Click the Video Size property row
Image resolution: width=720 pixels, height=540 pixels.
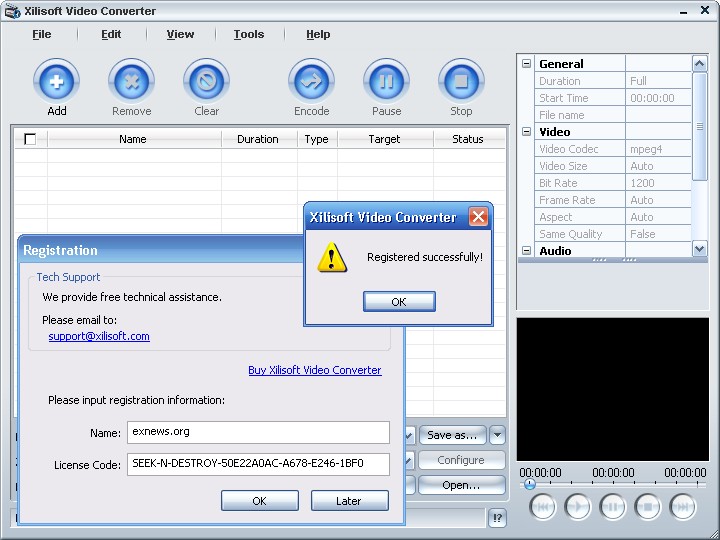613,166
